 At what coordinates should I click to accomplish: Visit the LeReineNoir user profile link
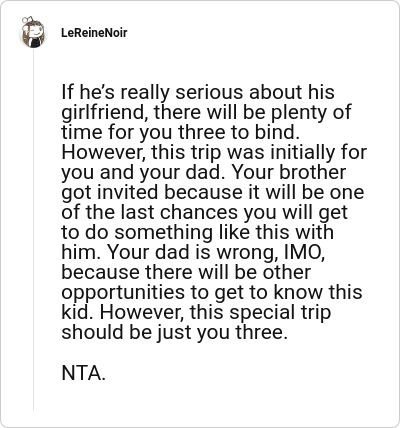click(94, 33)
